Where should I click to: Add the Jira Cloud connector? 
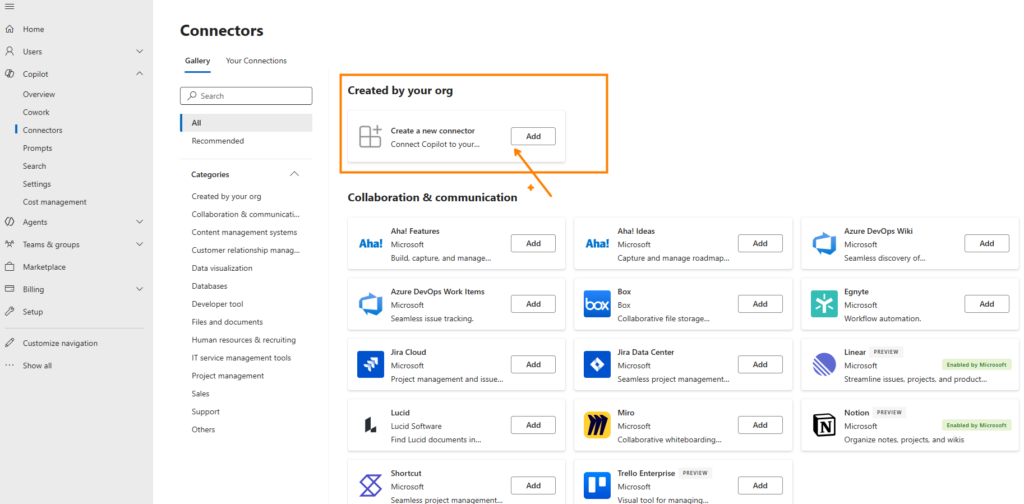click(533, 364)
